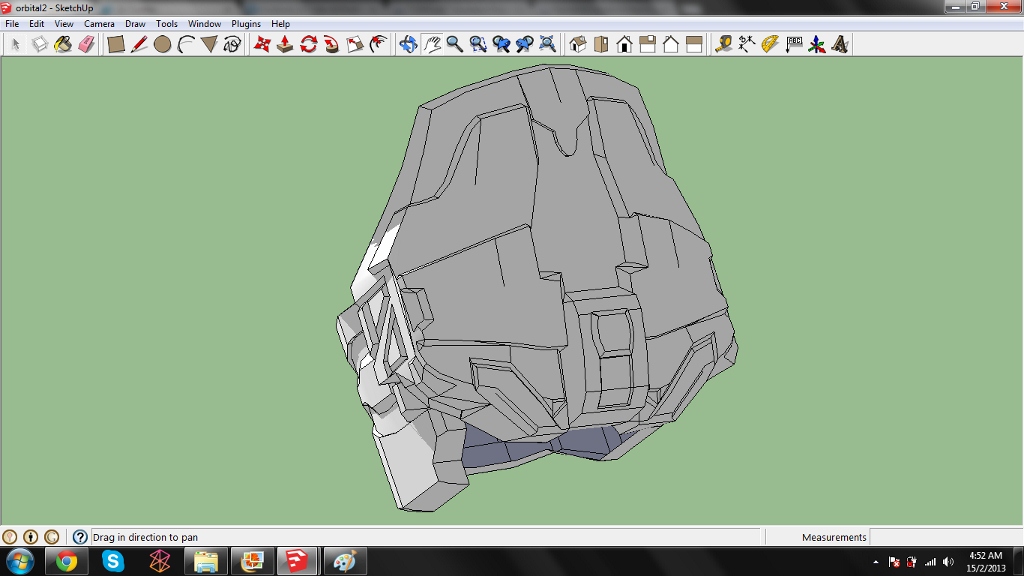Open the Tools menu

[x=167, y=24]
